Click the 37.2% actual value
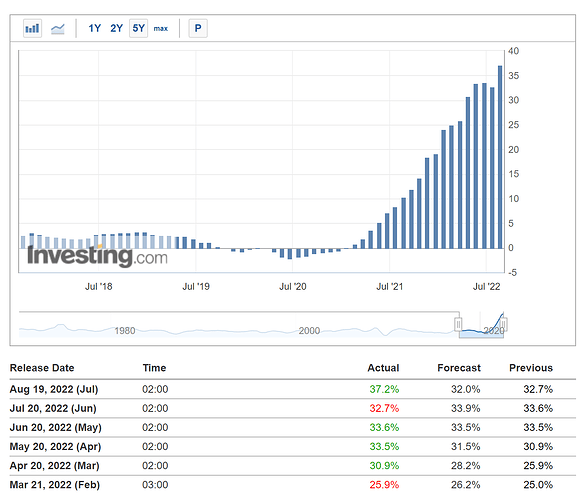Screen dimensions: 579x500 (x=384, y=389)
